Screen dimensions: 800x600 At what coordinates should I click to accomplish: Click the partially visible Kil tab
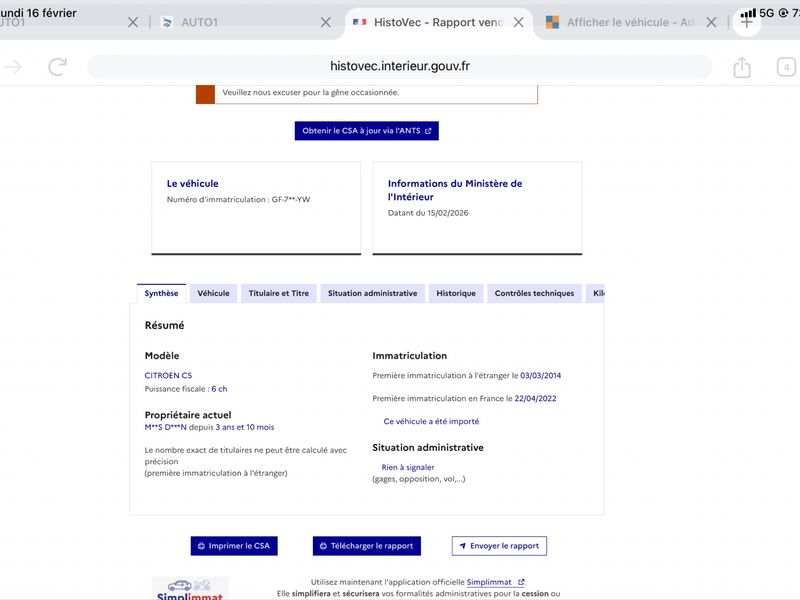coord(595,293)
